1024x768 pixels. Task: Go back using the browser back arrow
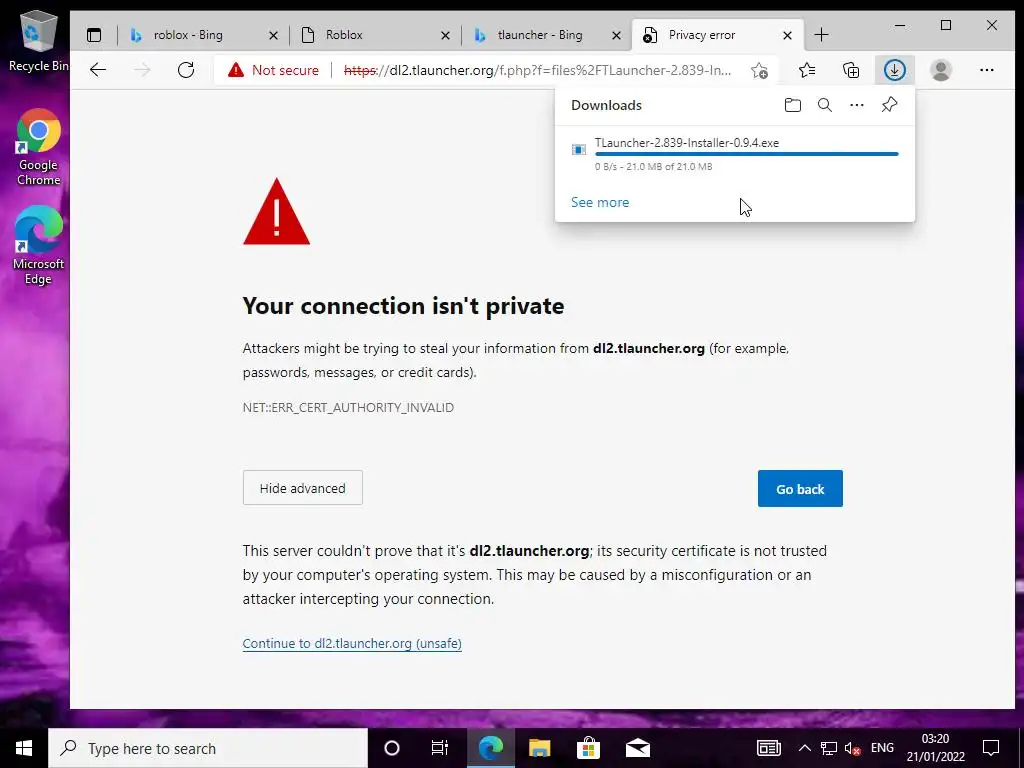coord(98,70)
